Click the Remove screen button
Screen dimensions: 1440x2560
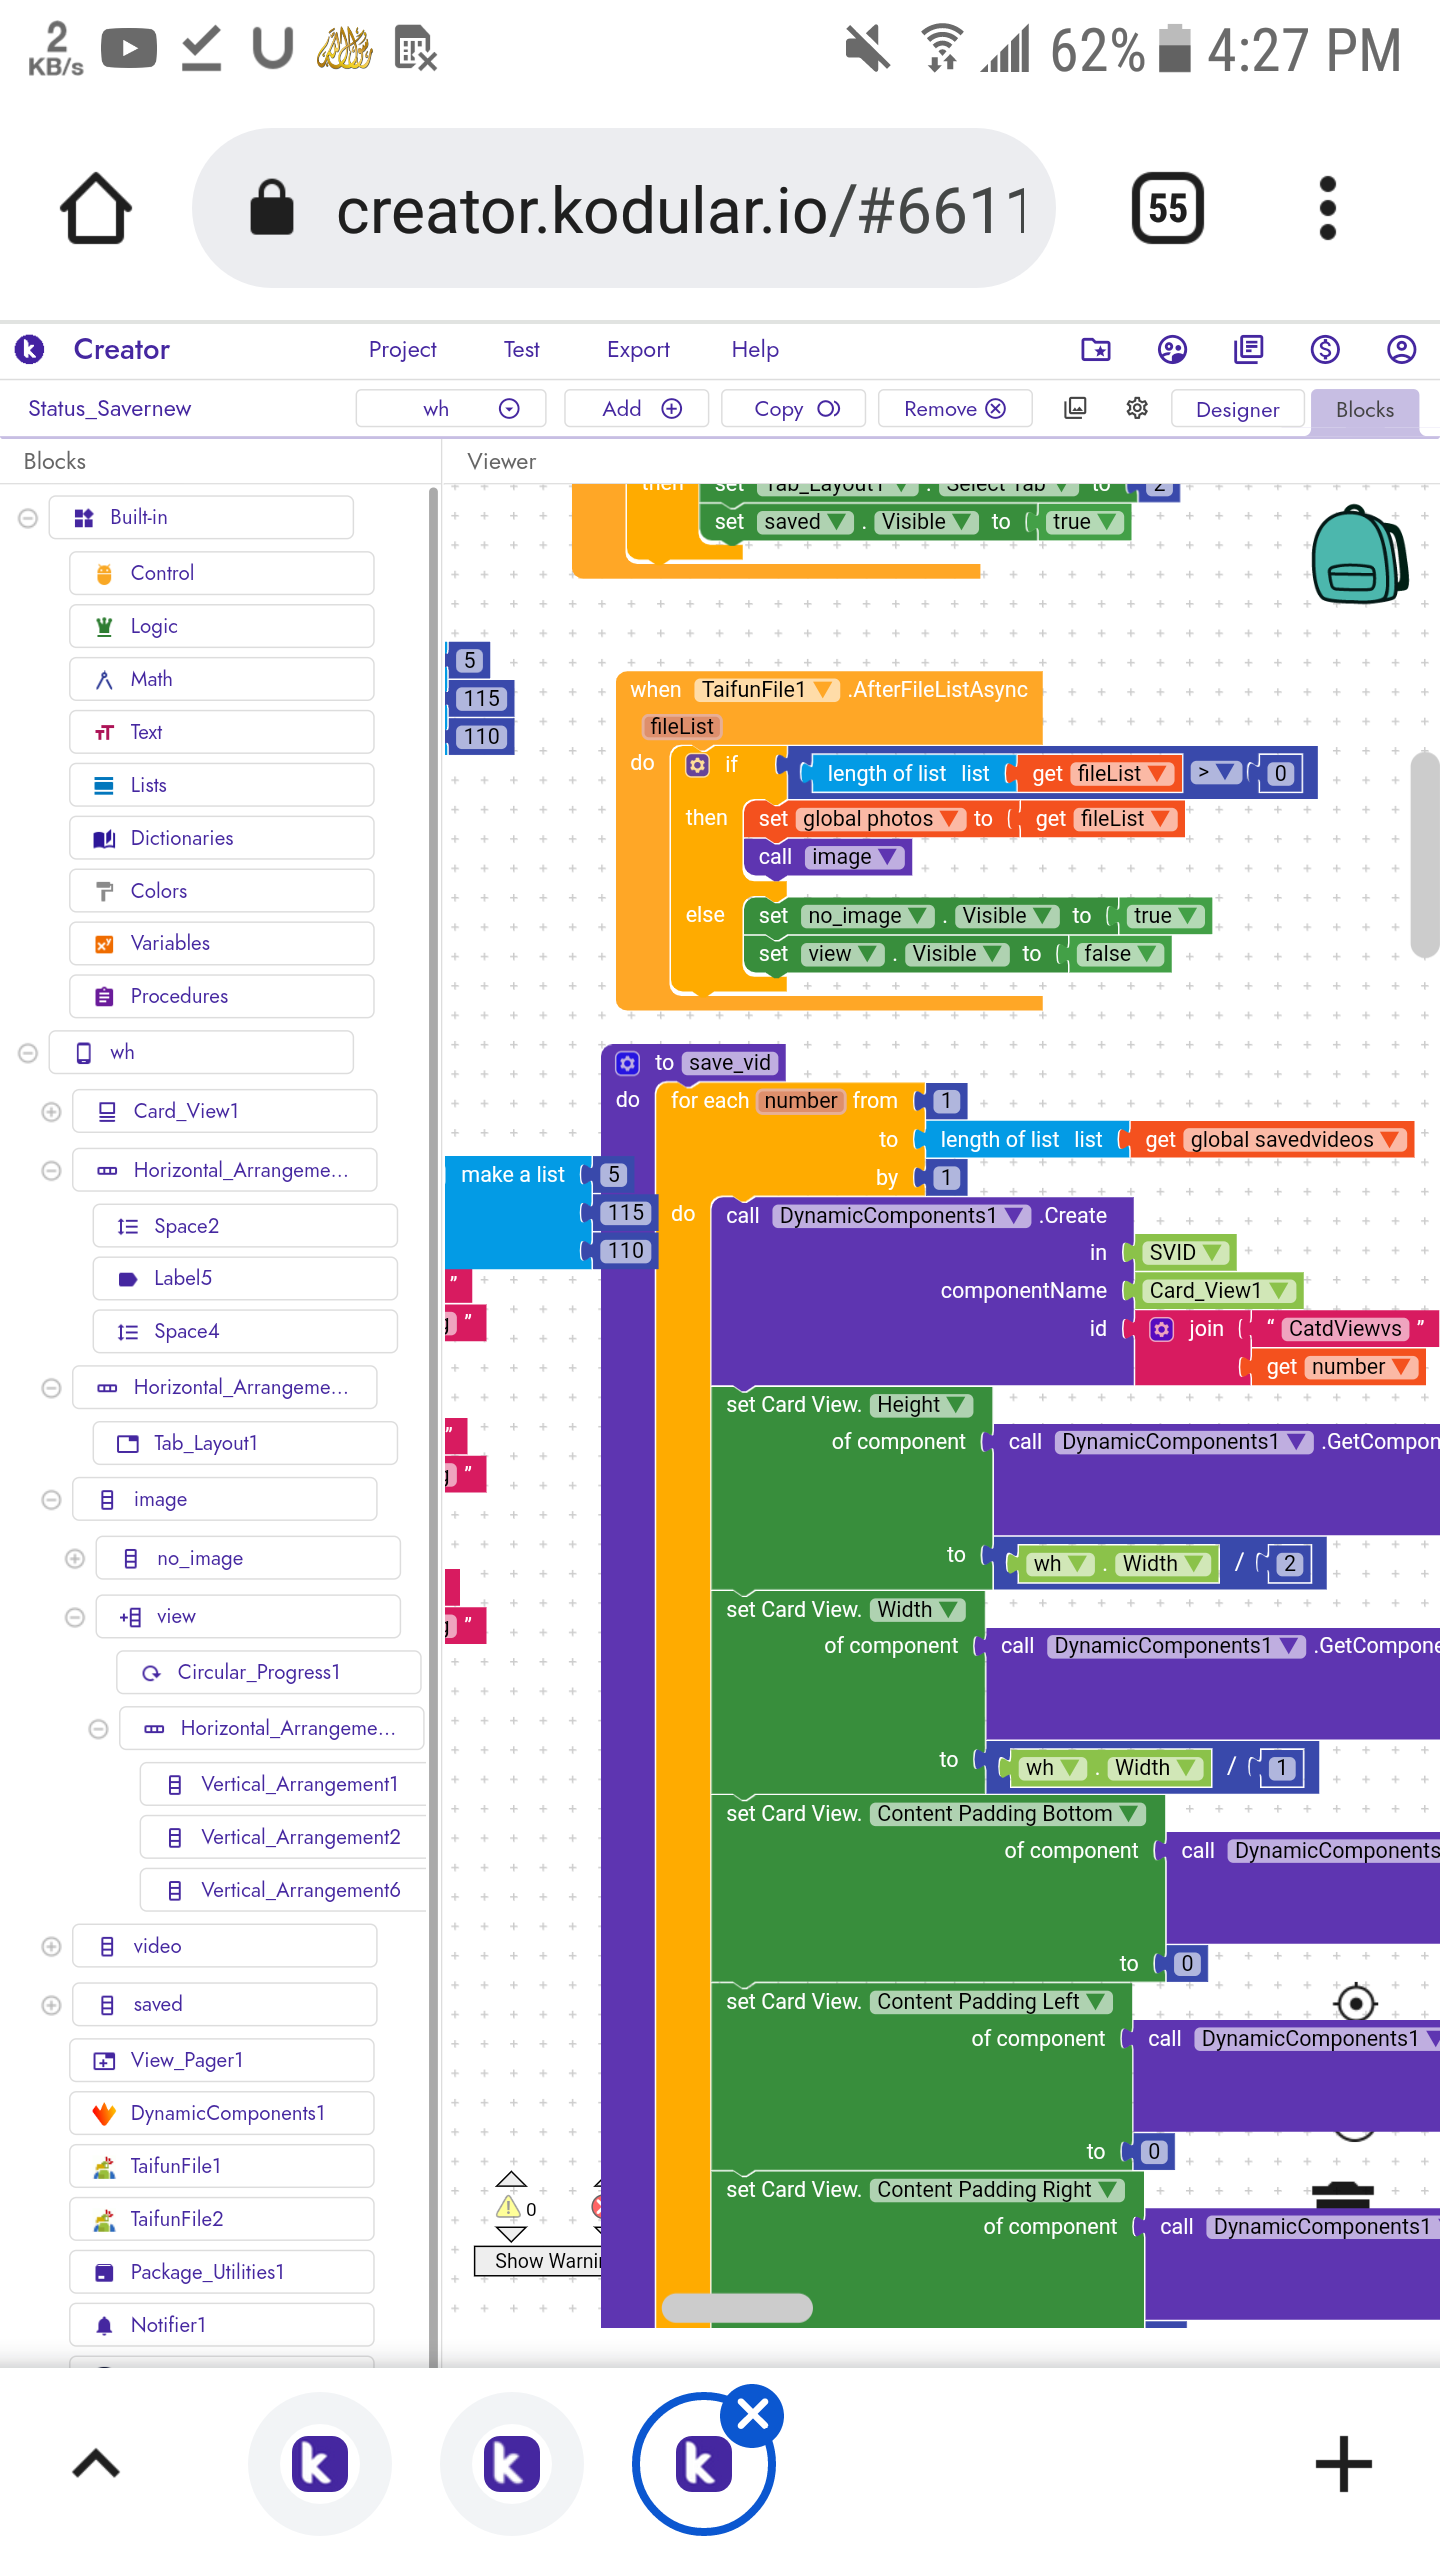pyautogui.click(x=955, y=408)
